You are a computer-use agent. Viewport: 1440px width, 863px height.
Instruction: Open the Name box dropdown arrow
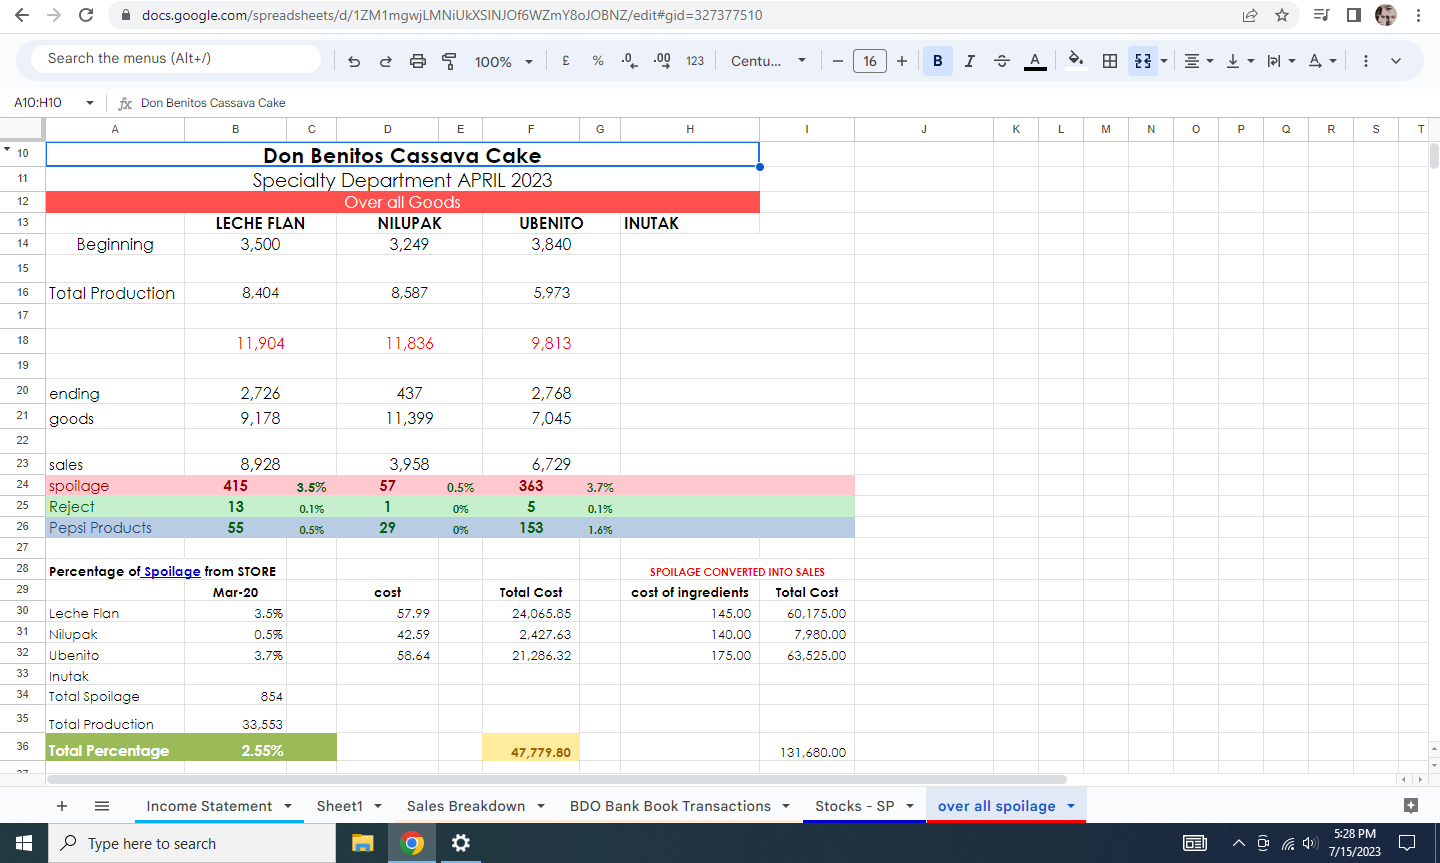90,103
